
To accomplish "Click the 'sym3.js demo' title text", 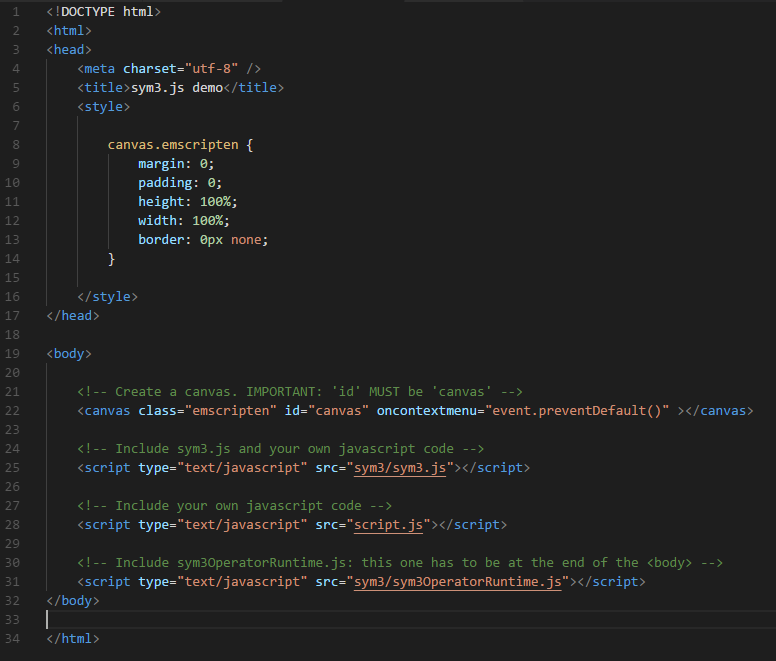I will pyautogui.click(x=177, y=88).
